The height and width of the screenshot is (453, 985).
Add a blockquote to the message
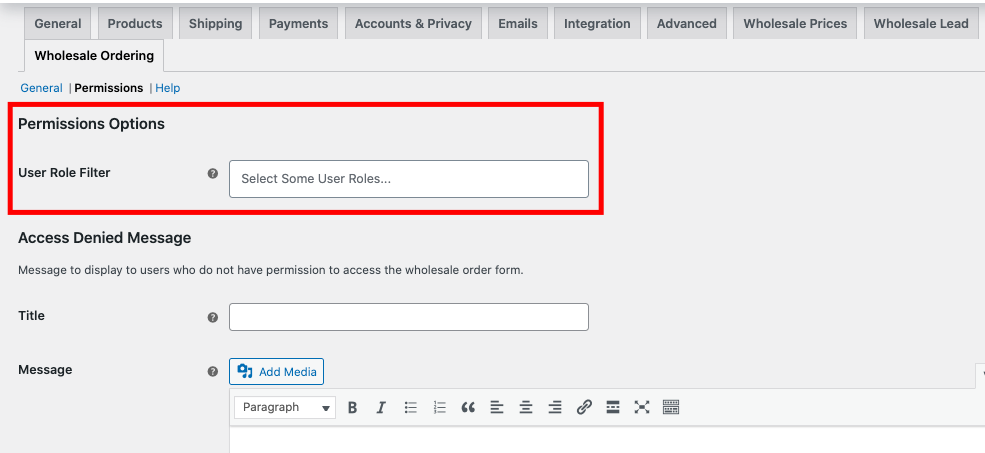pos(468,407)
